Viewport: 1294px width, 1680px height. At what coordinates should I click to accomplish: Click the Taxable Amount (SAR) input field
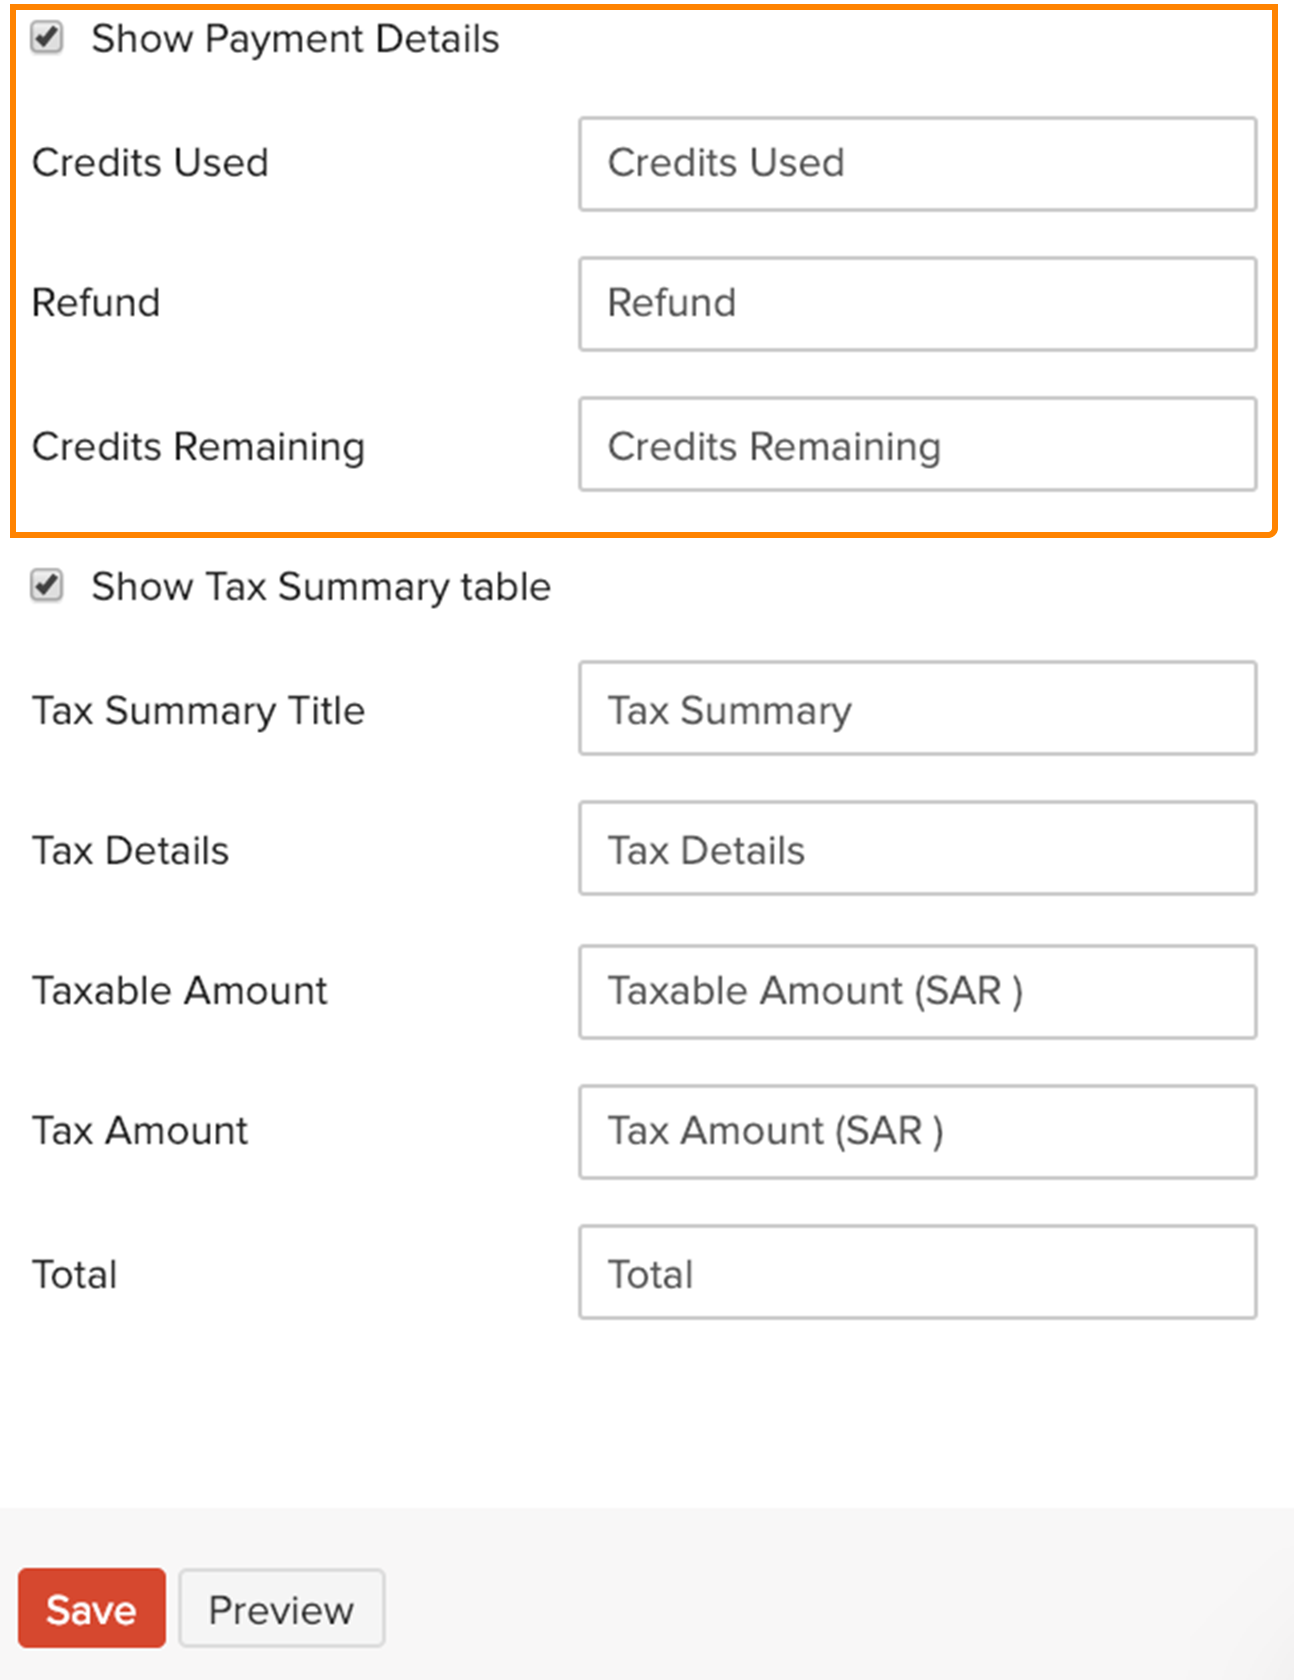pyautogui.click(x=917, y=992)
